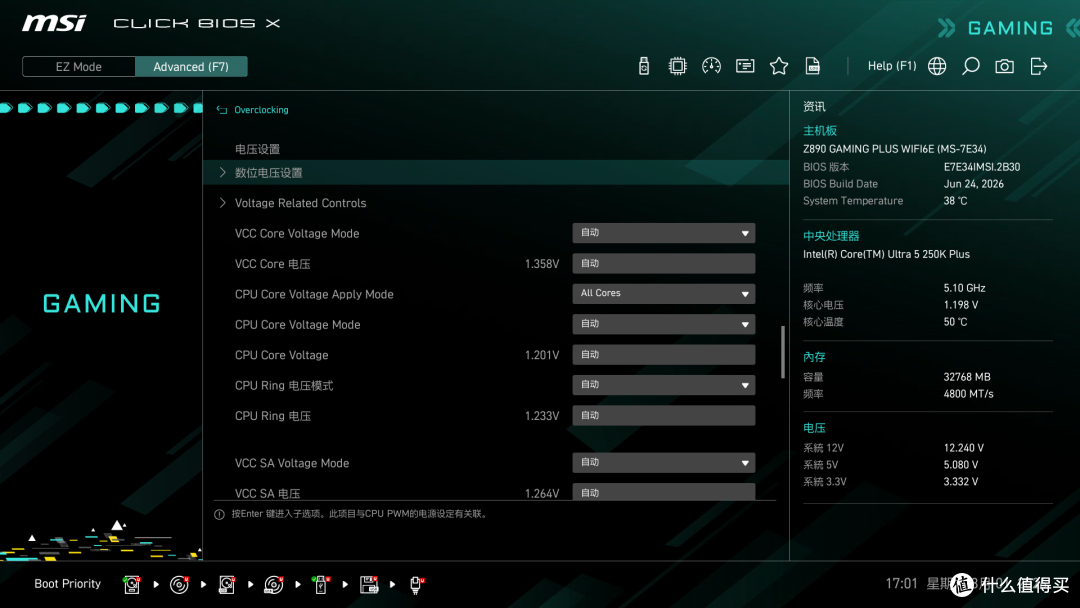Select the USB floppy boot device
The width and height of the screenshot is (1080, 608).
pyautogui.click(x=368, y=585)
